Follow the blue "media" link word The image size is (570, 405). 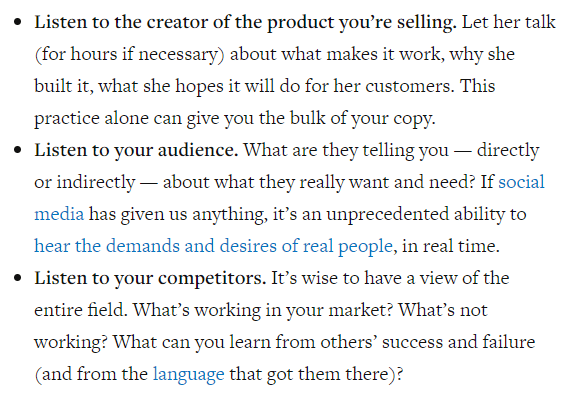coord(59,214)
